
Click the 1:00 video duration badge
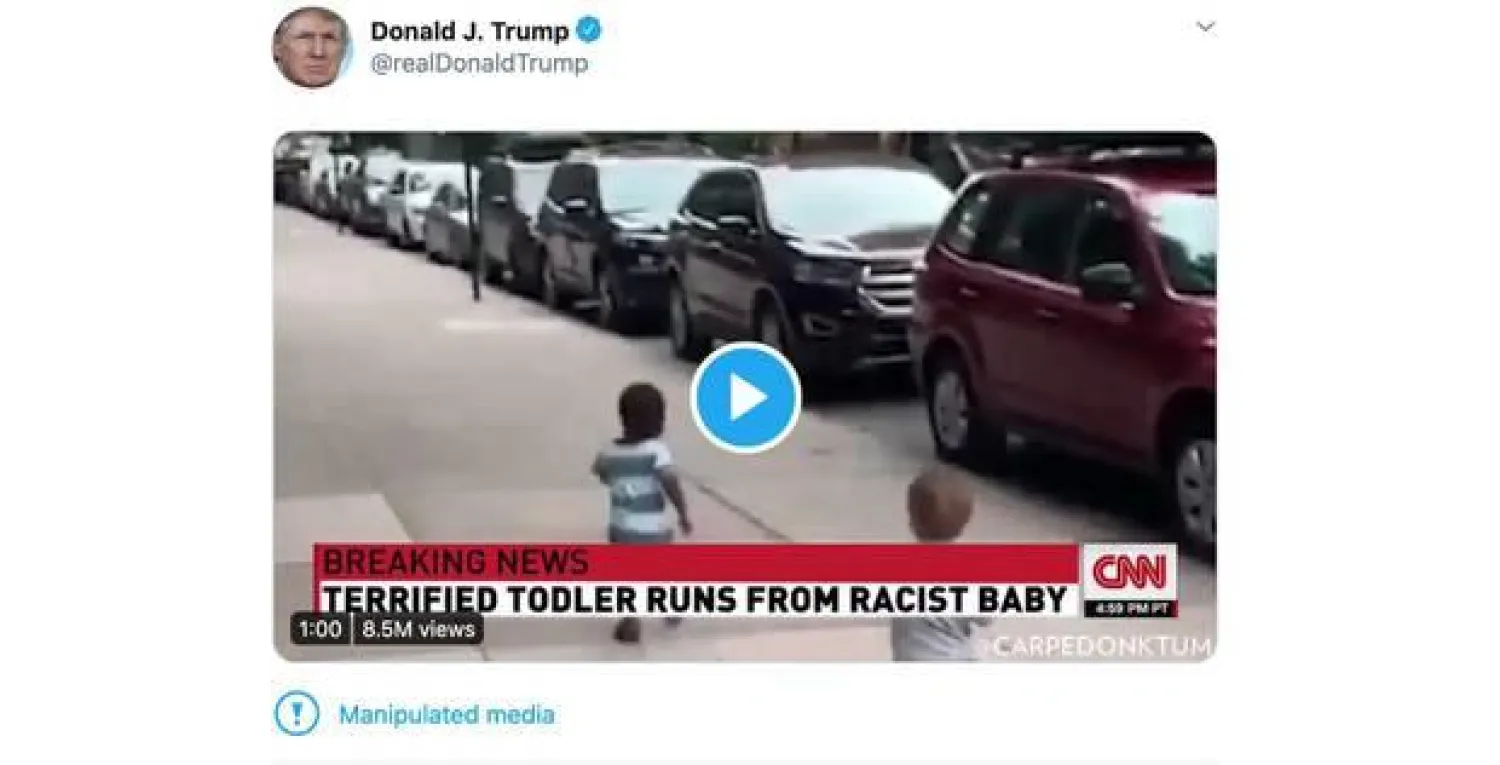(x=320, y=629)
